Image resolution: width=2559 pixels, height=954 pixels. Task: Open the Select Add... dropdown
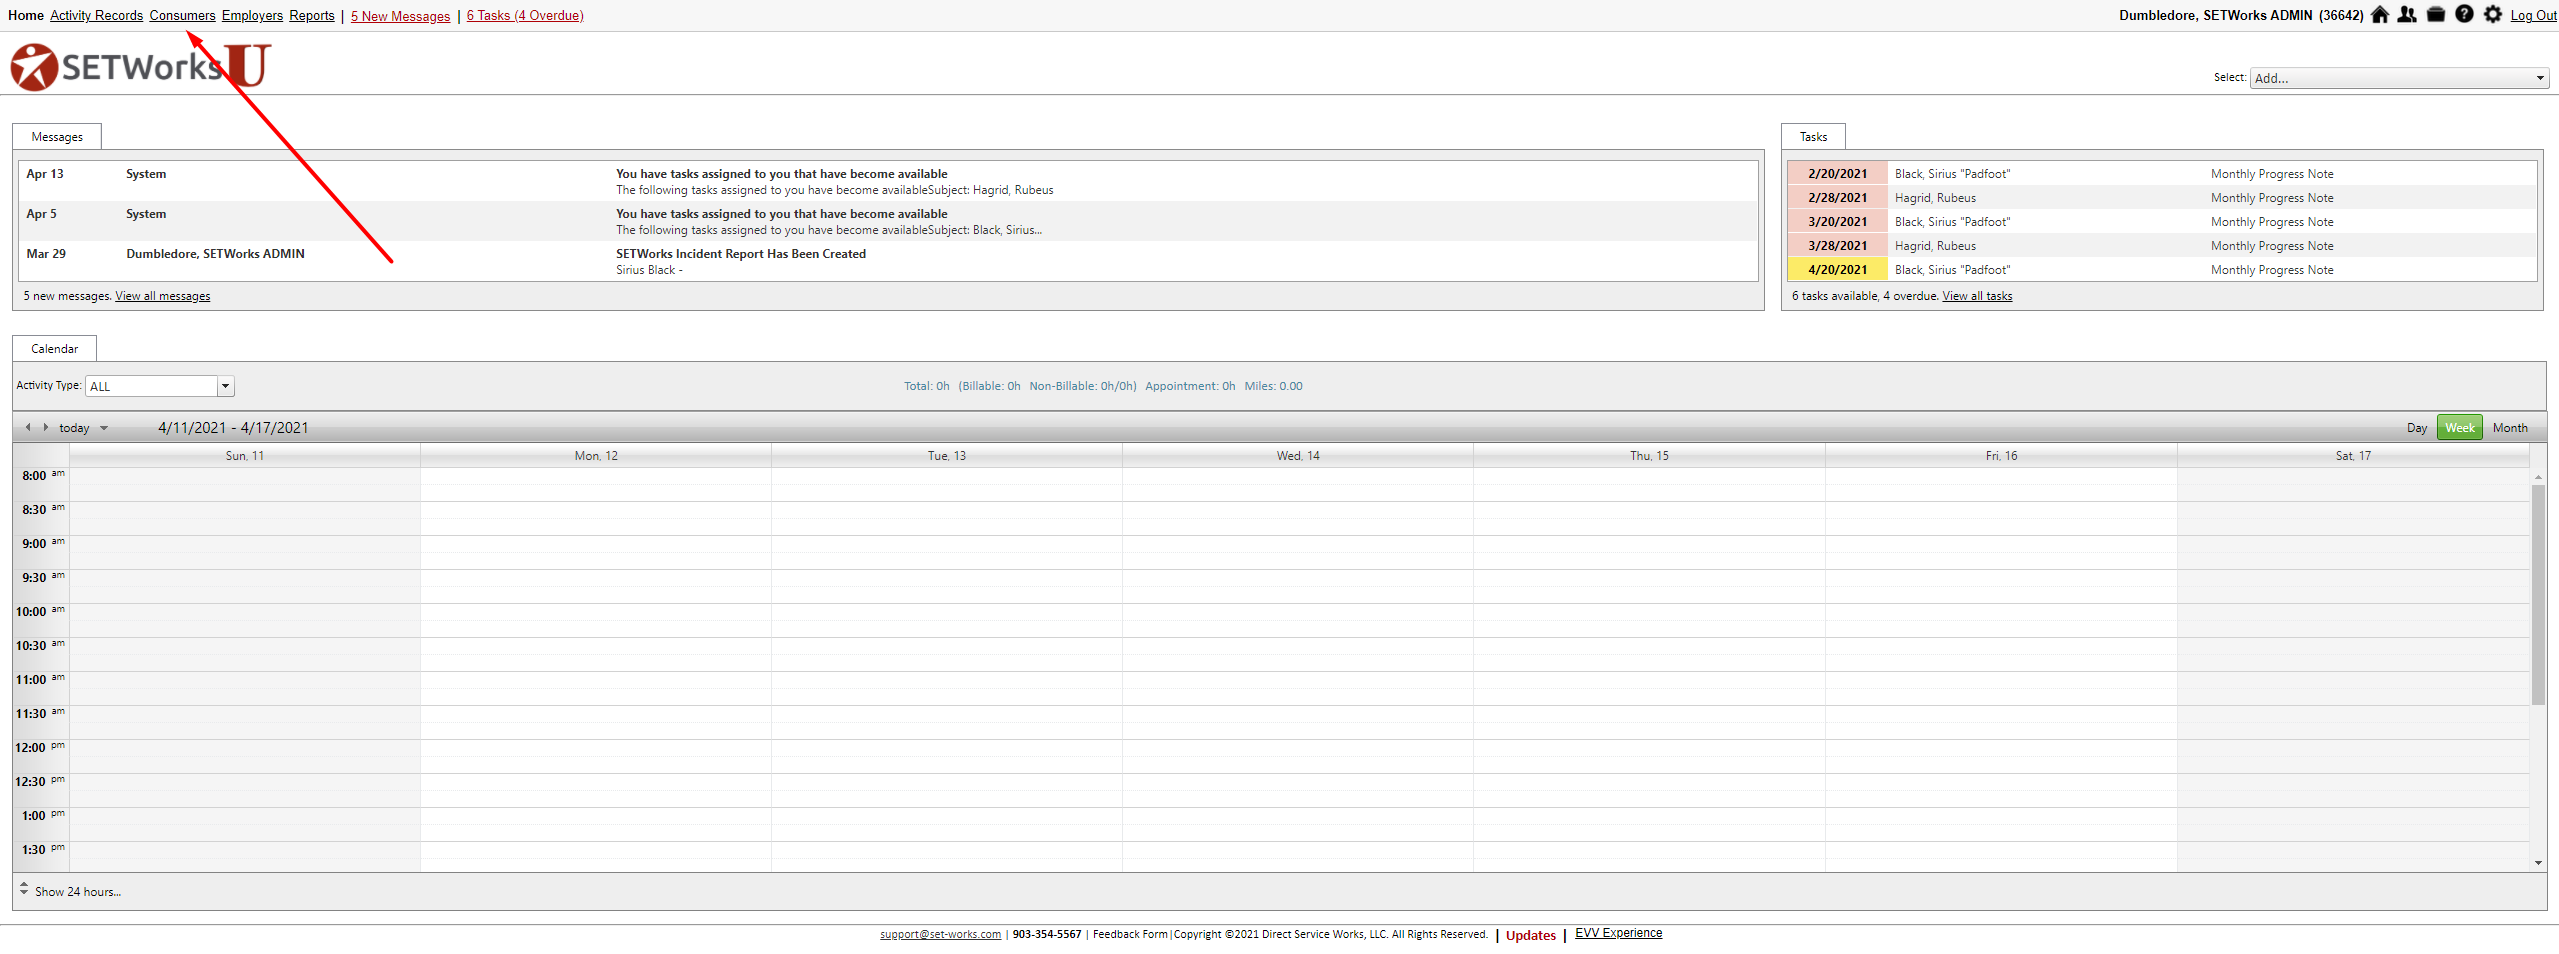point(2398,78)
